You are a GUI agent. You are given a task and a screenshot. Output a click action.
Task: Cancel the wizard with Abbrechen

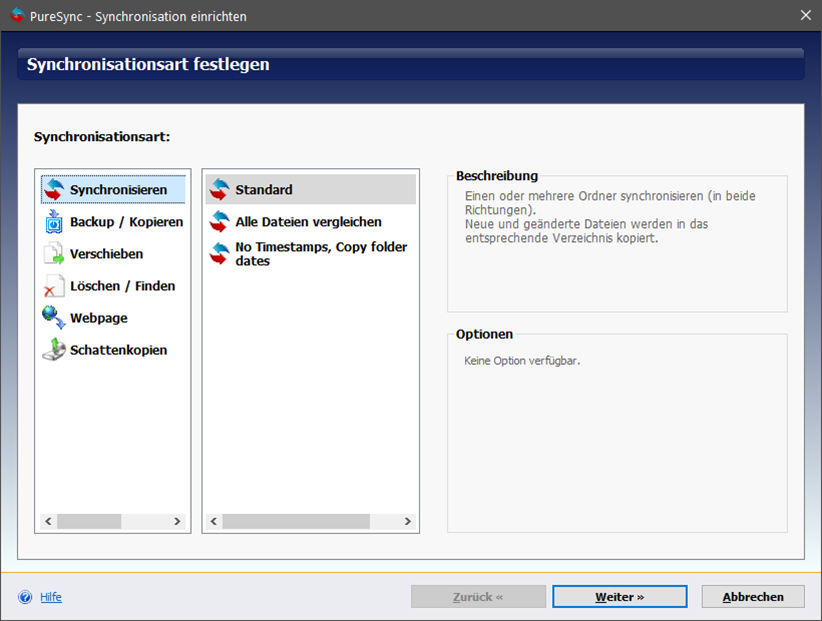coord(752,596)
